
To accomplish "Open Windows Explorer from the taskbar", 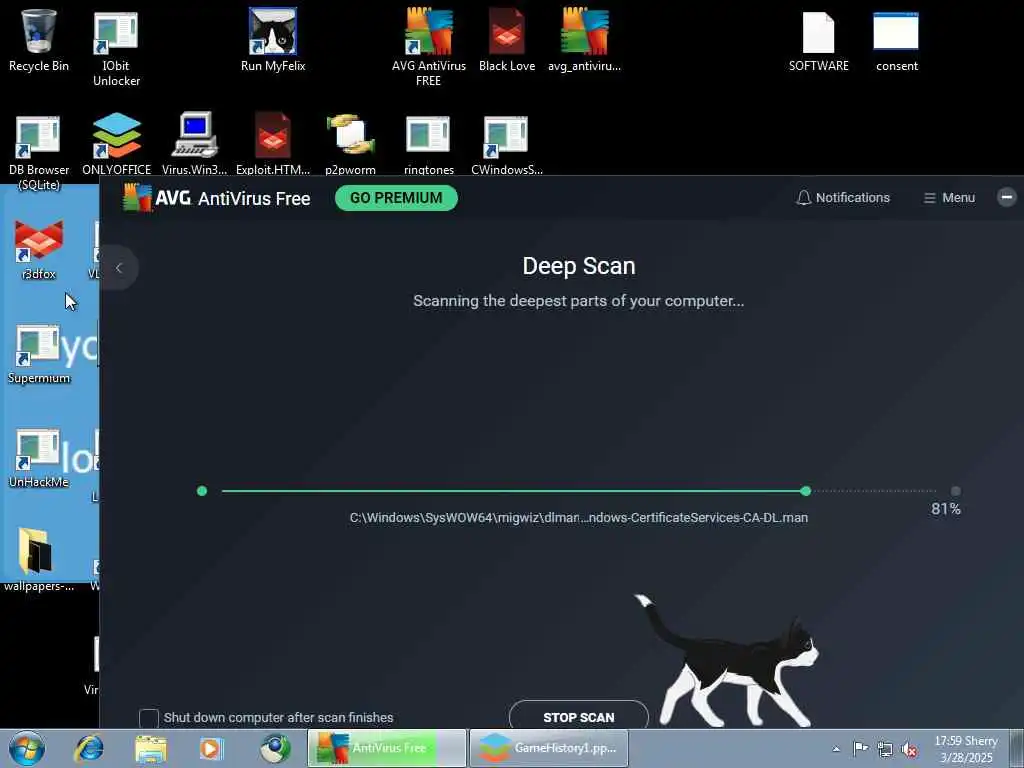I will coord(151,748).
